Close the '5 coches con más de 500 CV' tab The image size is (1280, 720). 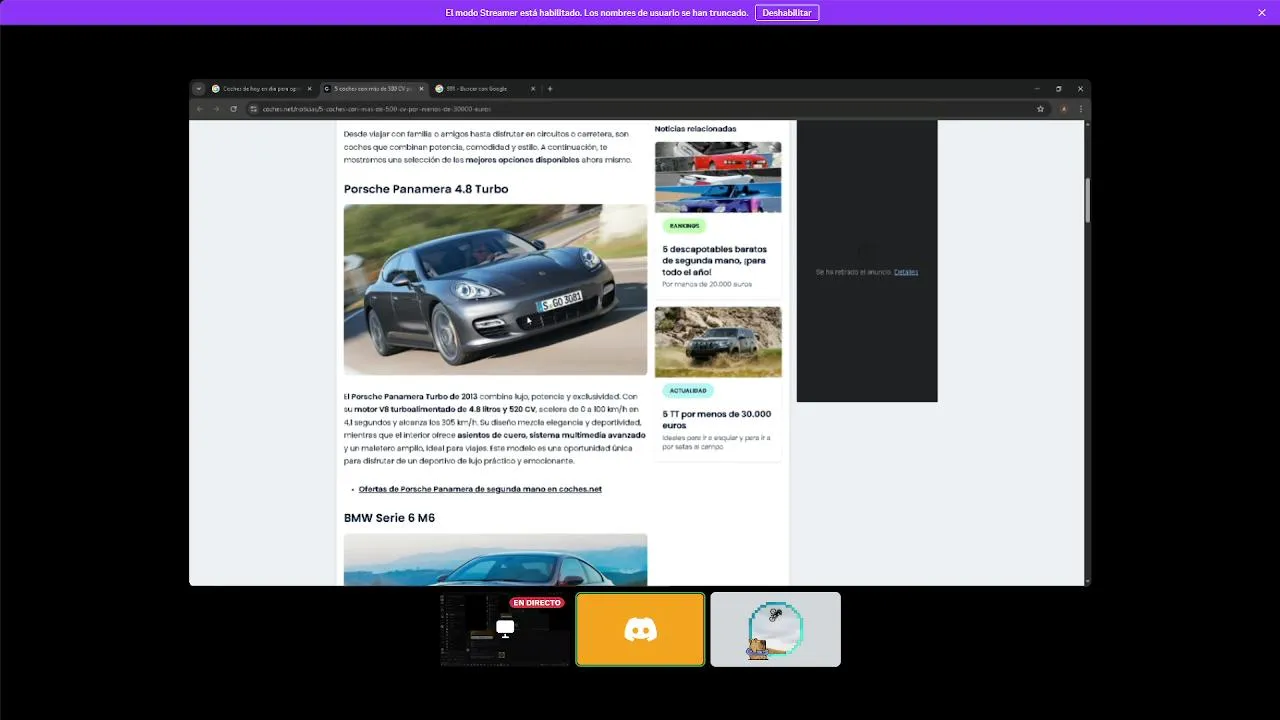(421, 89)
